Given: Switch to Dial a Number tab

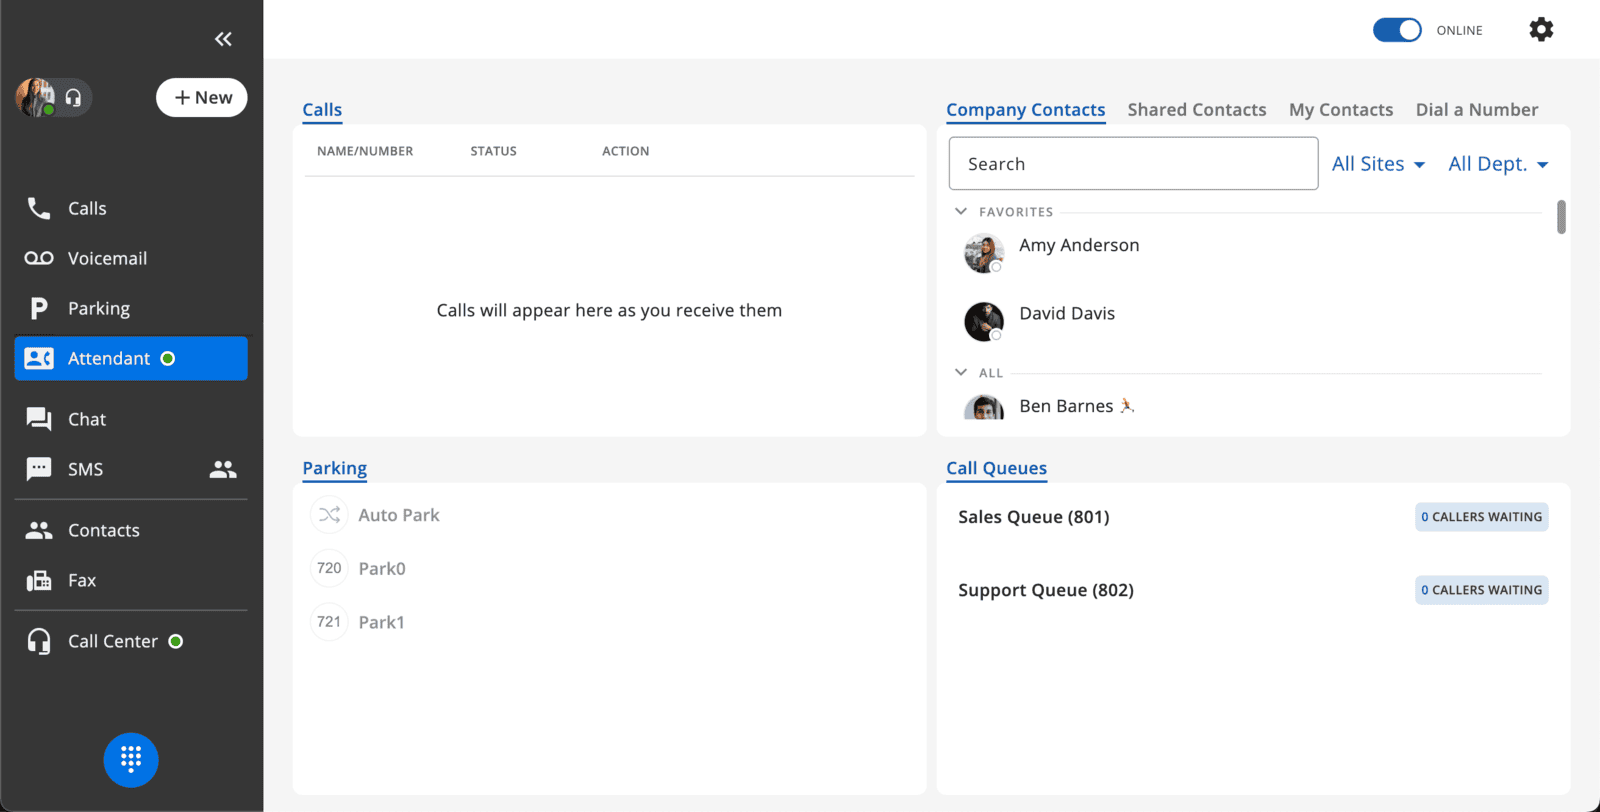Looking at the screenshot, I should pyautogui.click(x=1476, y=110).
